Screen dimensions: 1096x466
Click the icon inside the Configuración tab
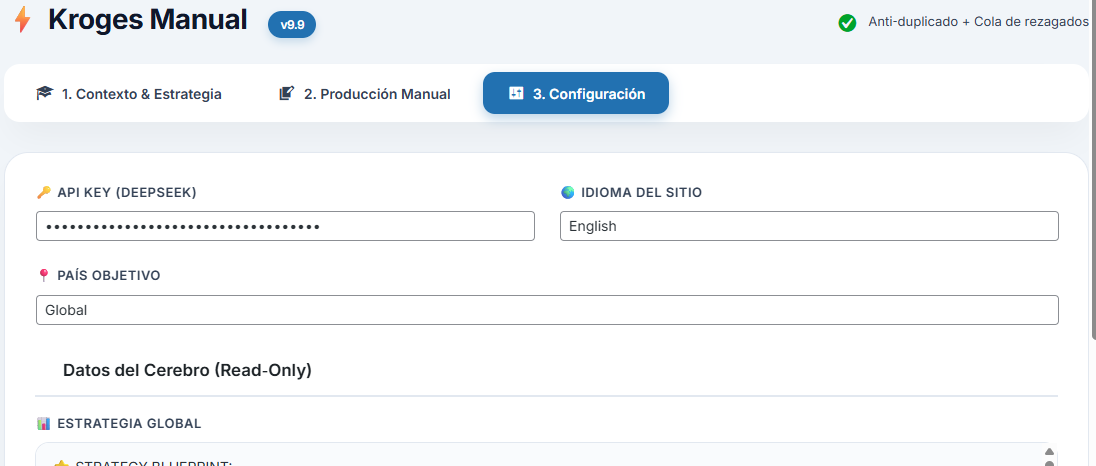[516, 94]
